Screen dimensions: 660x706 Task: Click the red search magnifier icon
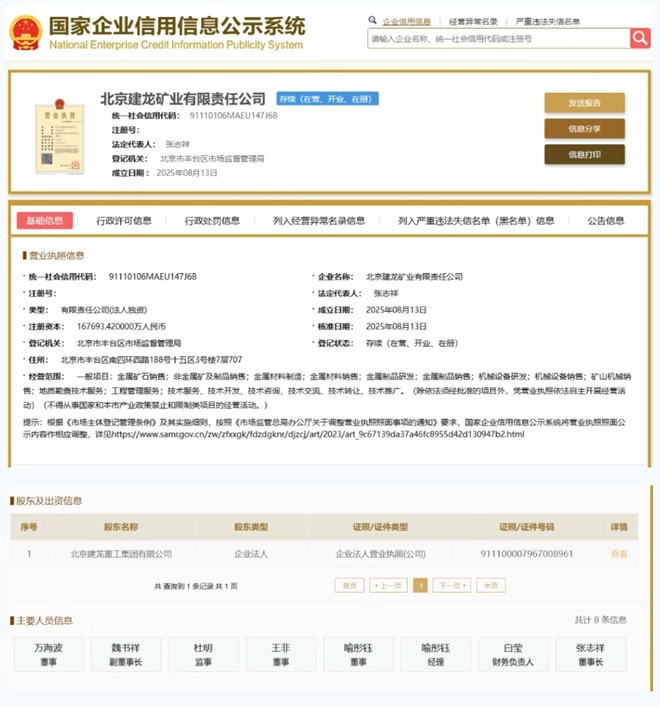click(640, 38)
